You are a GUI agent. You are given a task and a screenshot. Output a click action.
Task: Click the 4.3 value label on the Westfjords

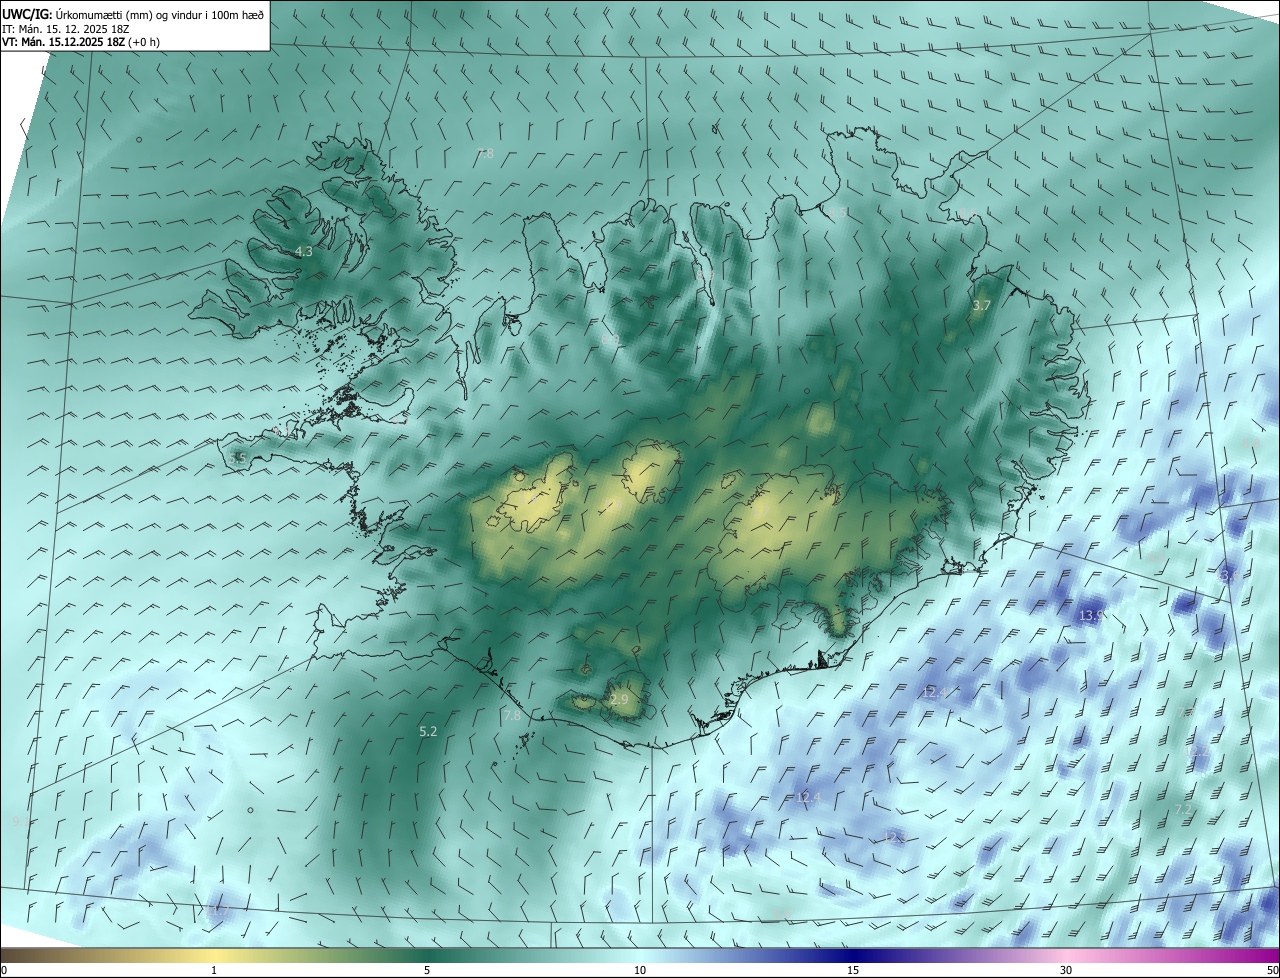click(305, 252)
